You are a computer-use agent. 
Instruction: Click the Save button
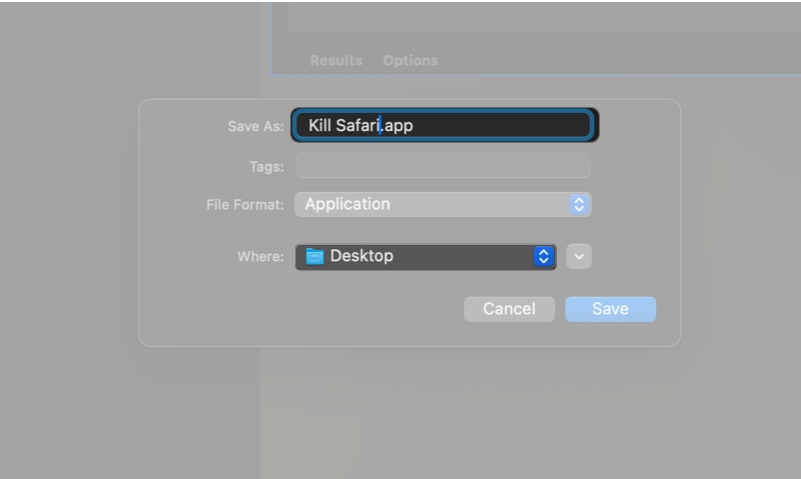pos(610,309)
